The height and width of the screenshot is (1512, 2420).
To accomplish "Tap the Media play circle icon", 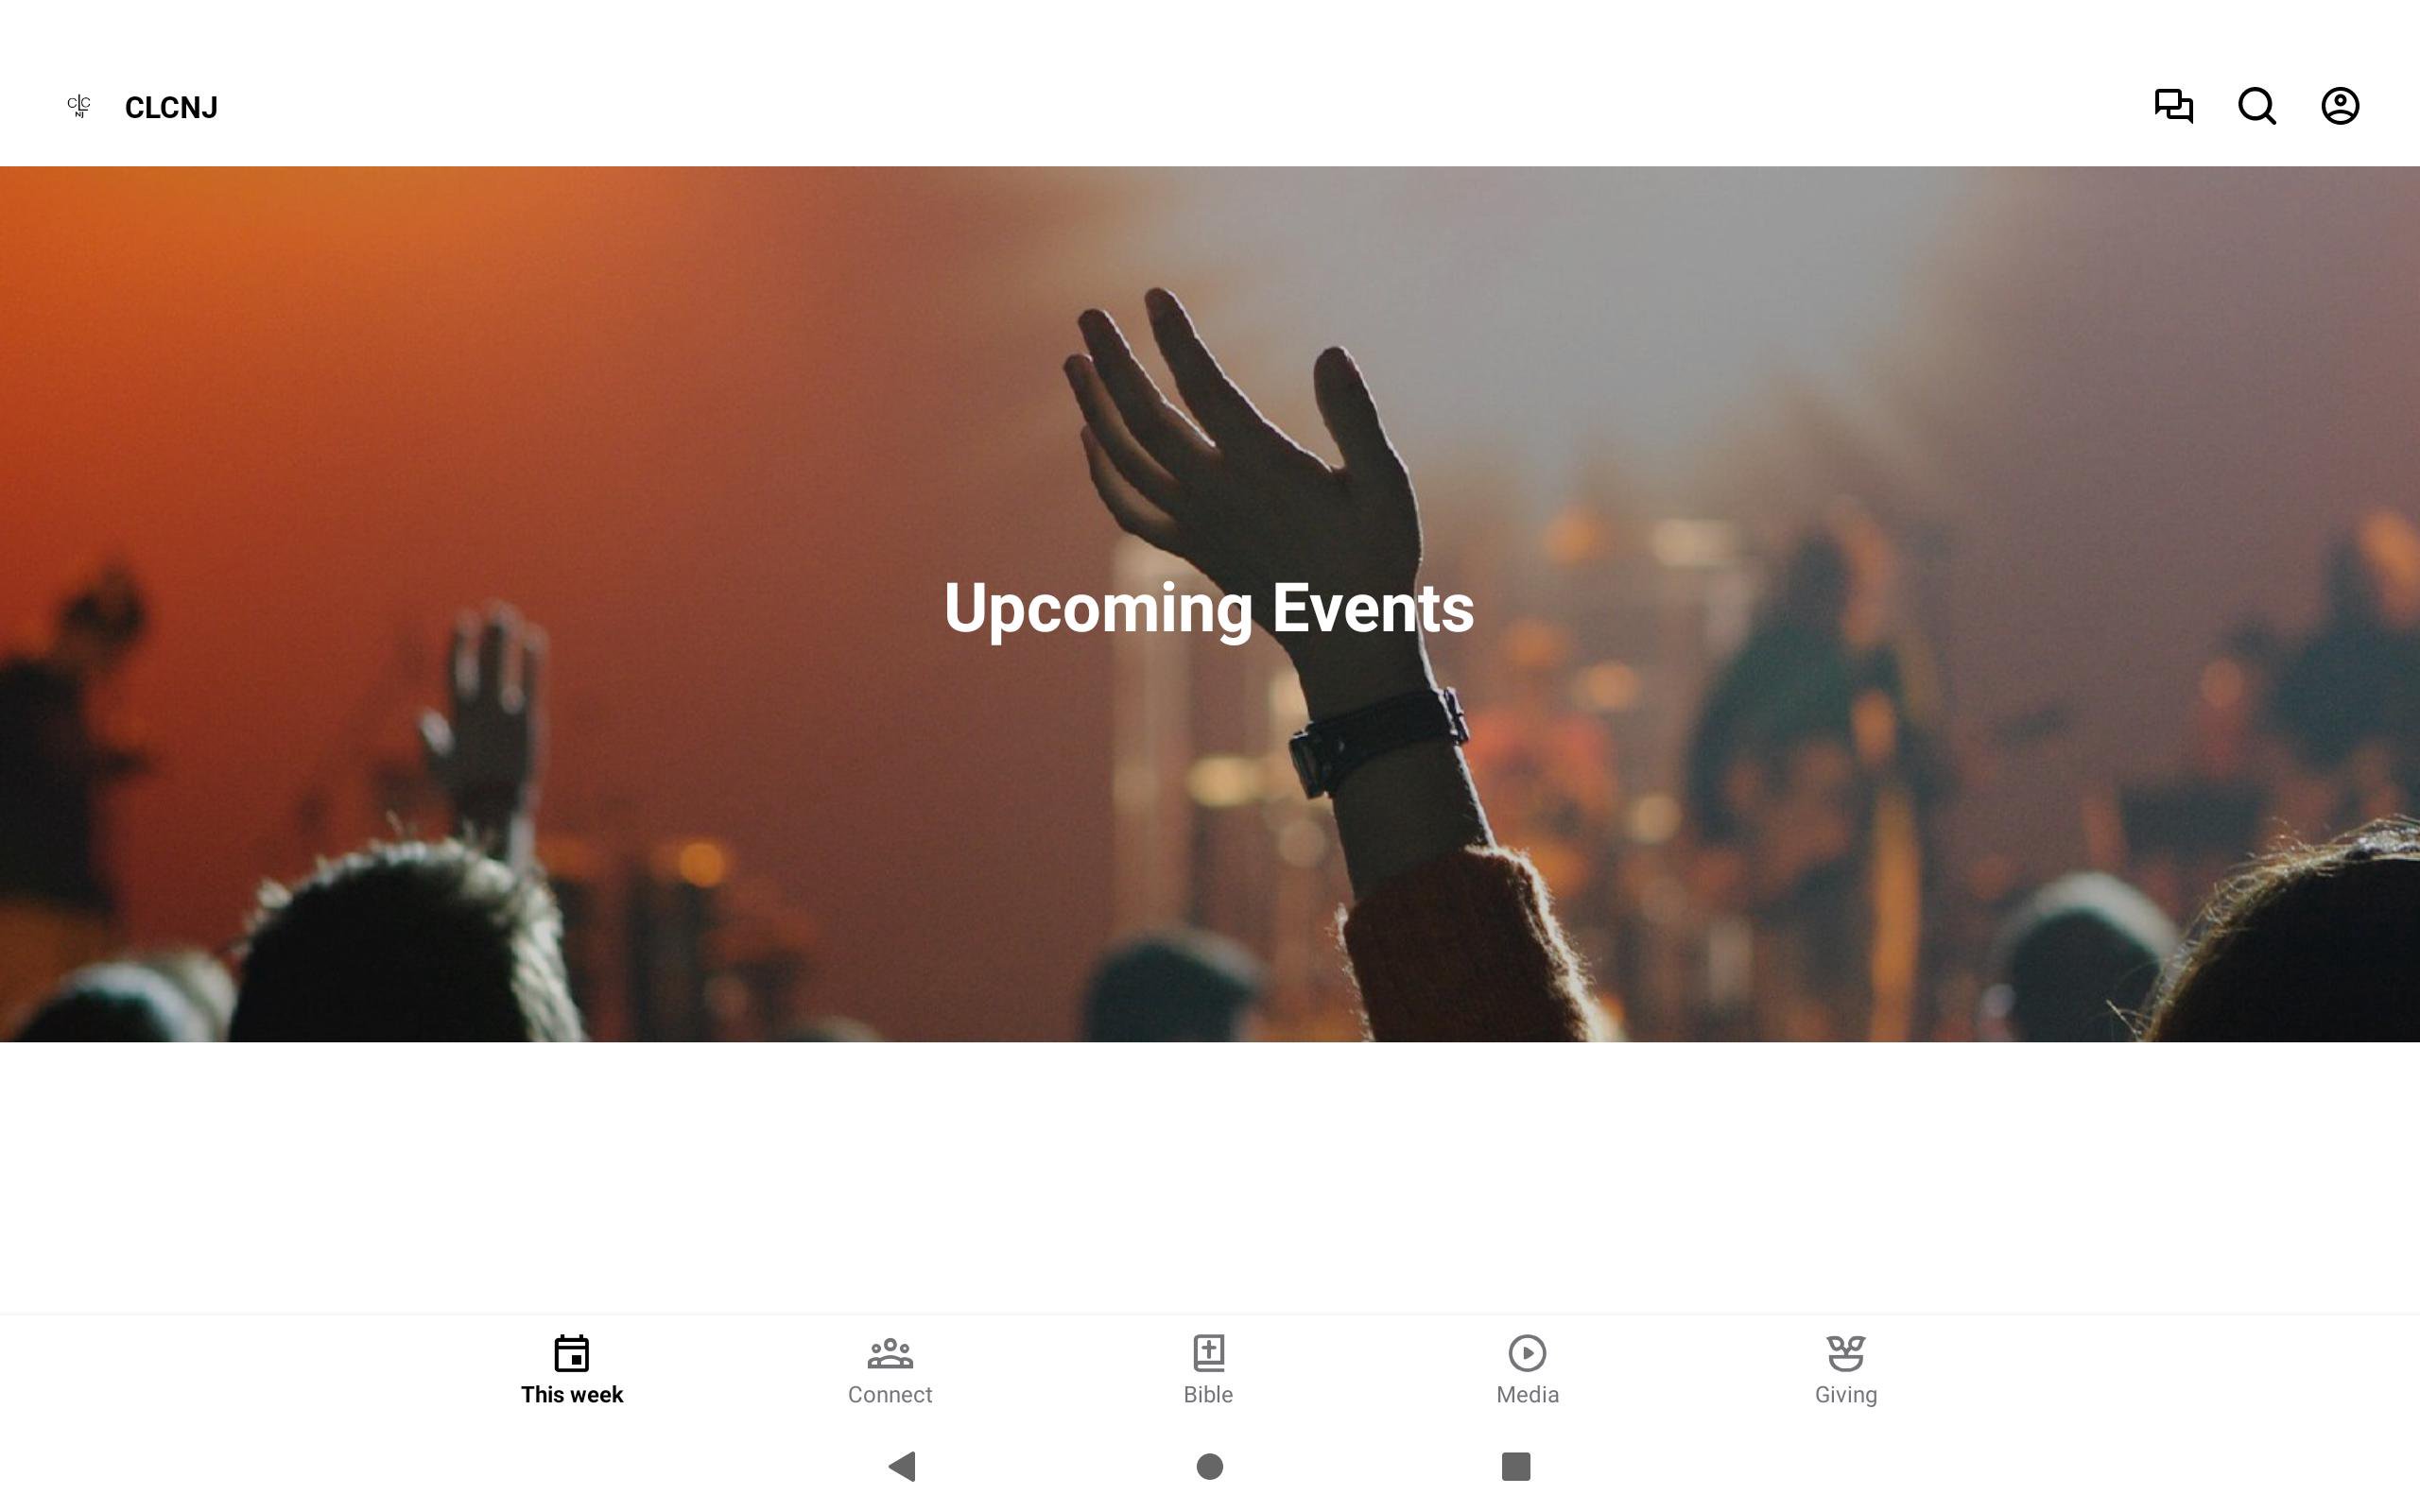I will pyautogui.click(x=1527, y=1353).
